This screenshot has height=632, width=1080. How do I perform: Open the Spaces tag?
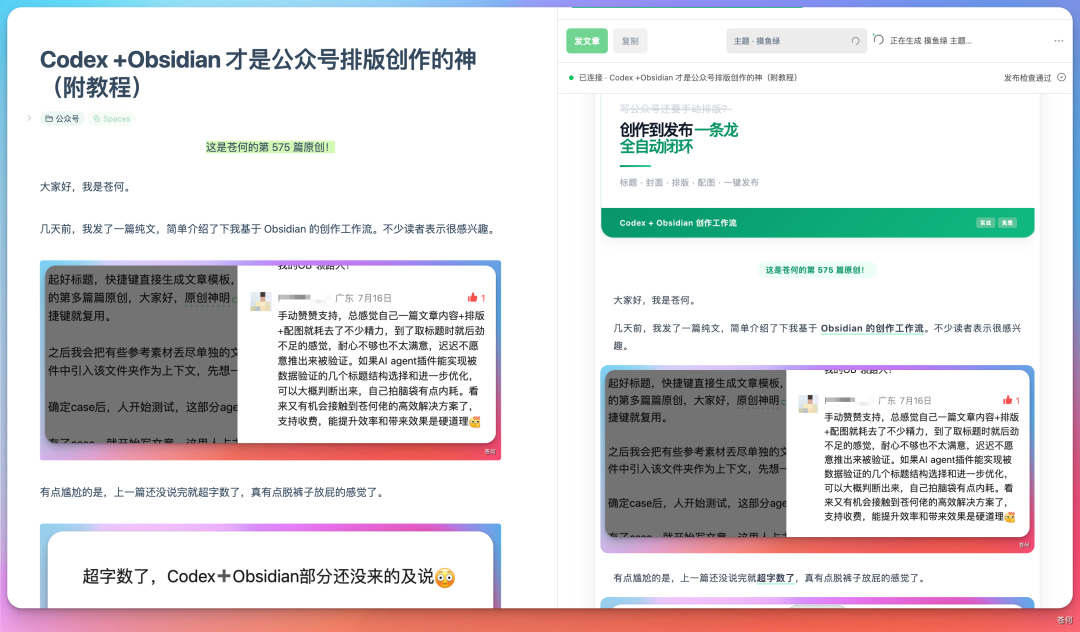tap(112, 118)
